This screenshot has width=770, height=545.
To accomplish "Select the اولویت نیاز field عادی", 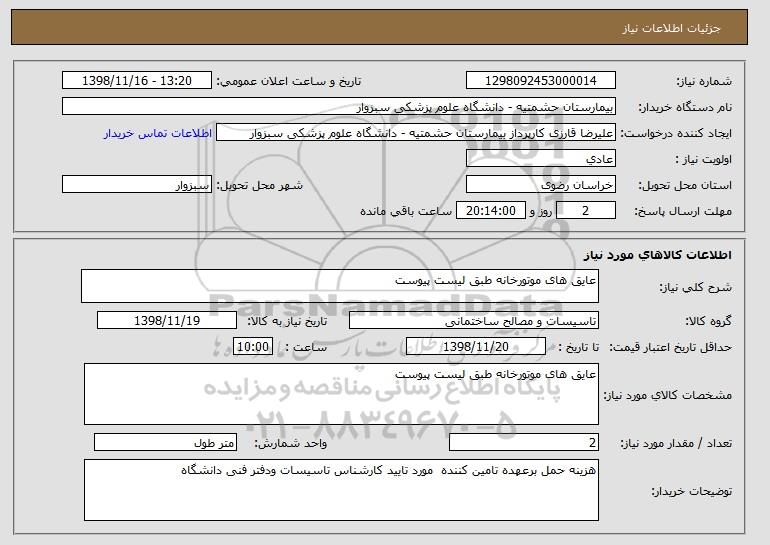I will pyautogui.click(x=541, y=159).
